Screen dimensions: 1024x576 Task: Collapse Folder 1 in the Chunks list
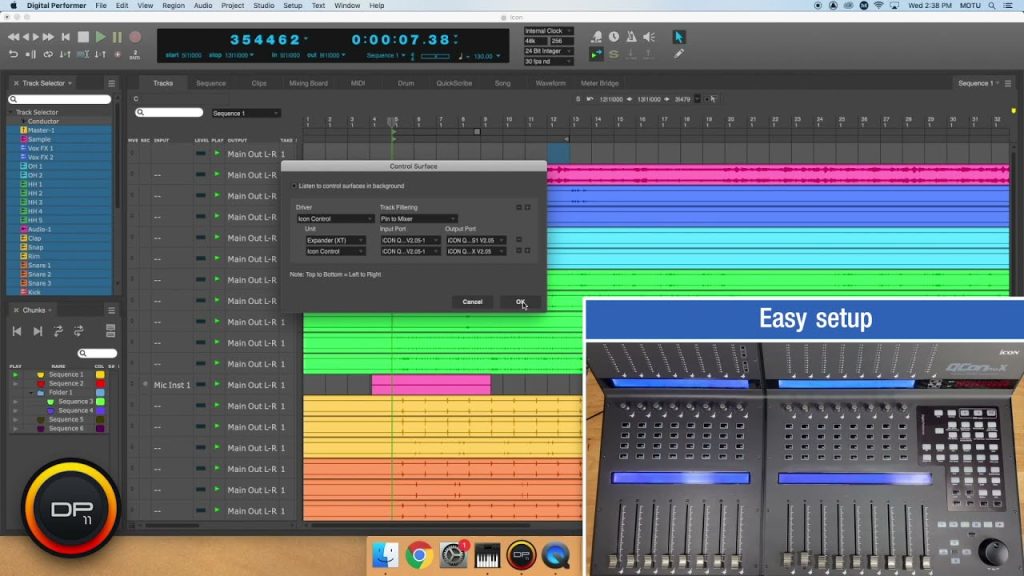[31, 393]
